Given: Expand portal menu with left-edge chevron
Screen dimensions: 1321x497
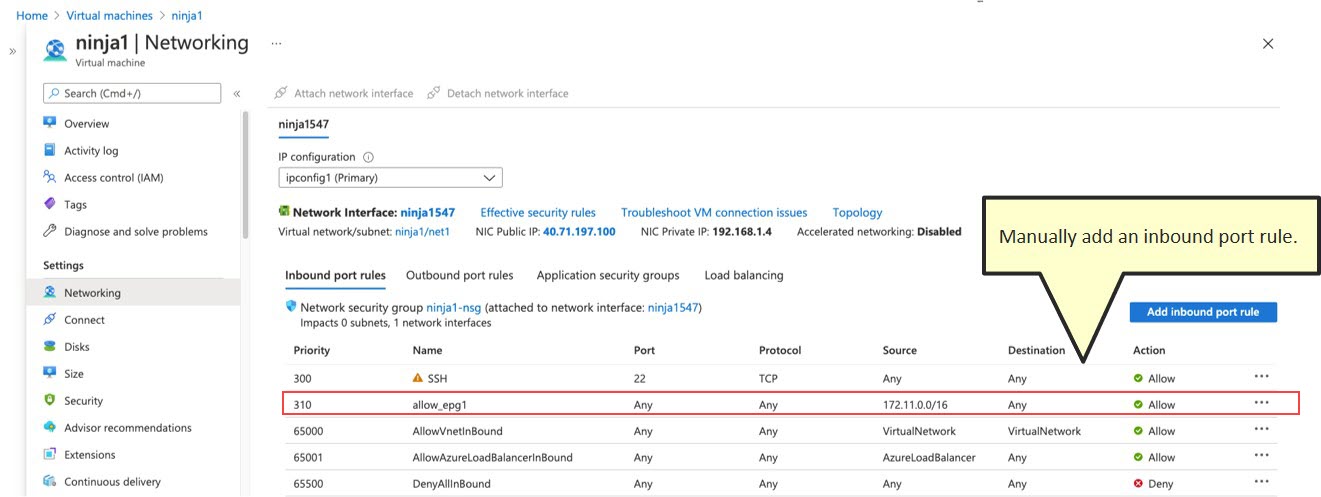Looking at the screenshot, I should (x=12, y=50).
